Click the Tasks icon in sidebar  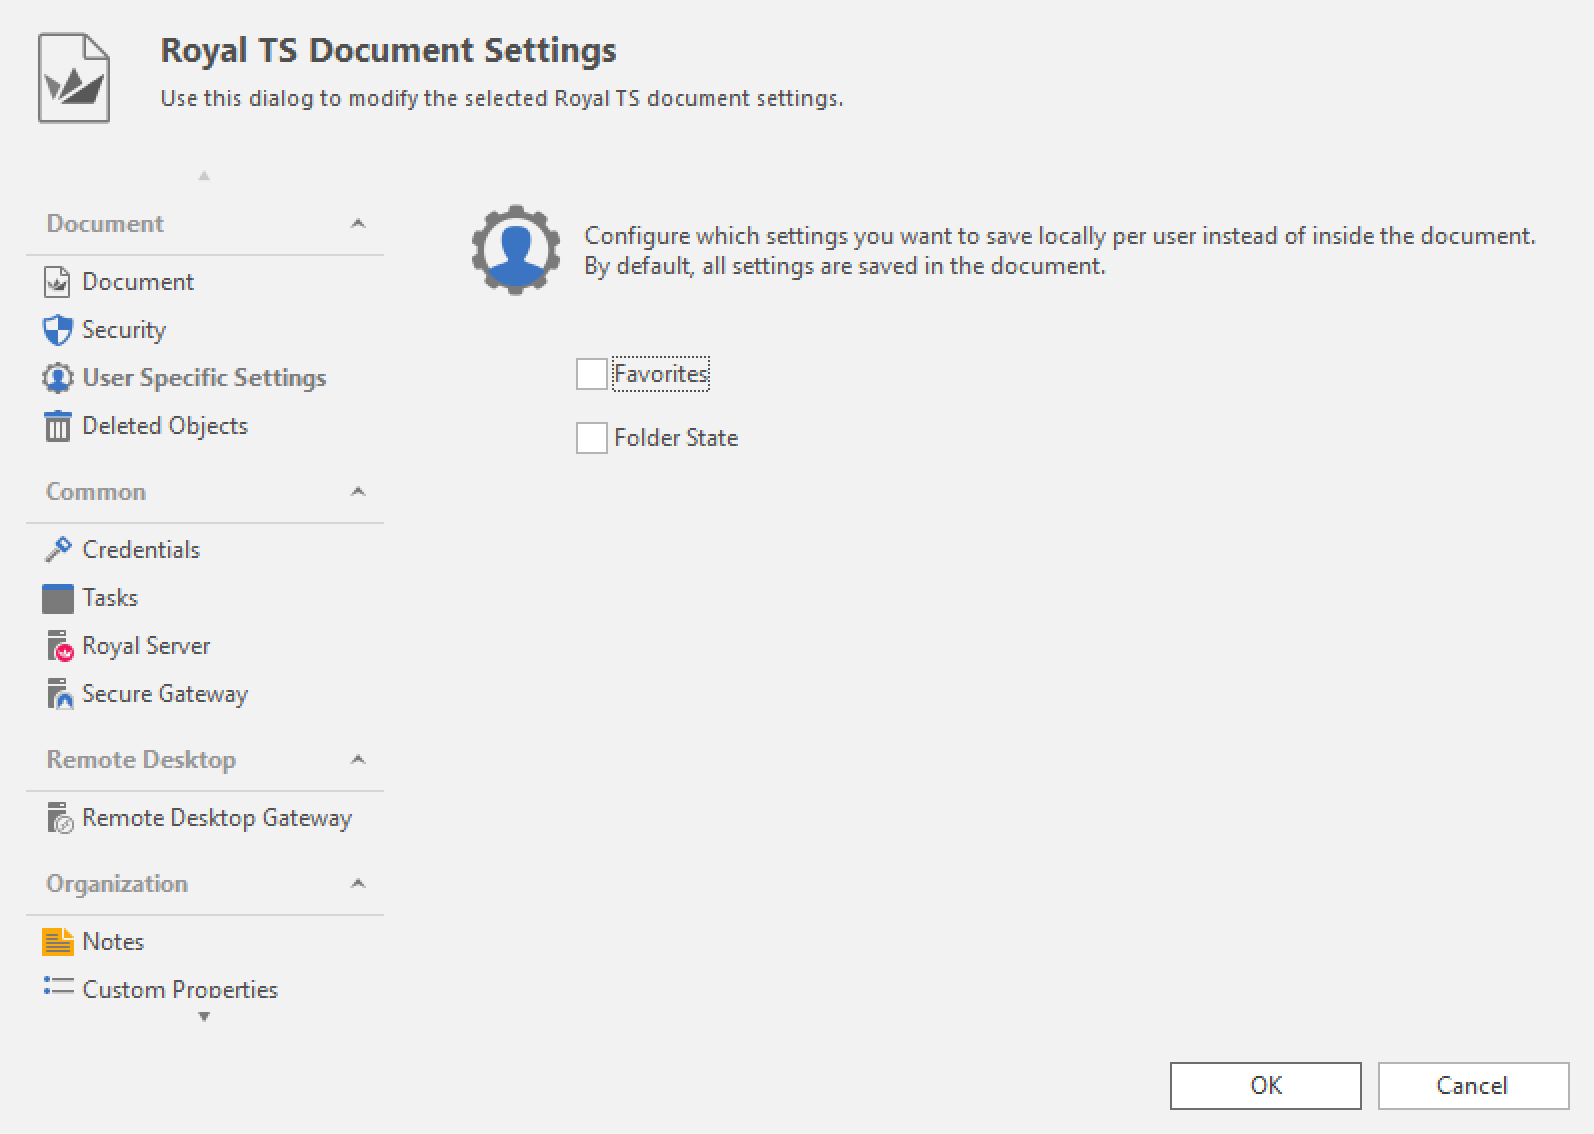click(x=57, y=598)
